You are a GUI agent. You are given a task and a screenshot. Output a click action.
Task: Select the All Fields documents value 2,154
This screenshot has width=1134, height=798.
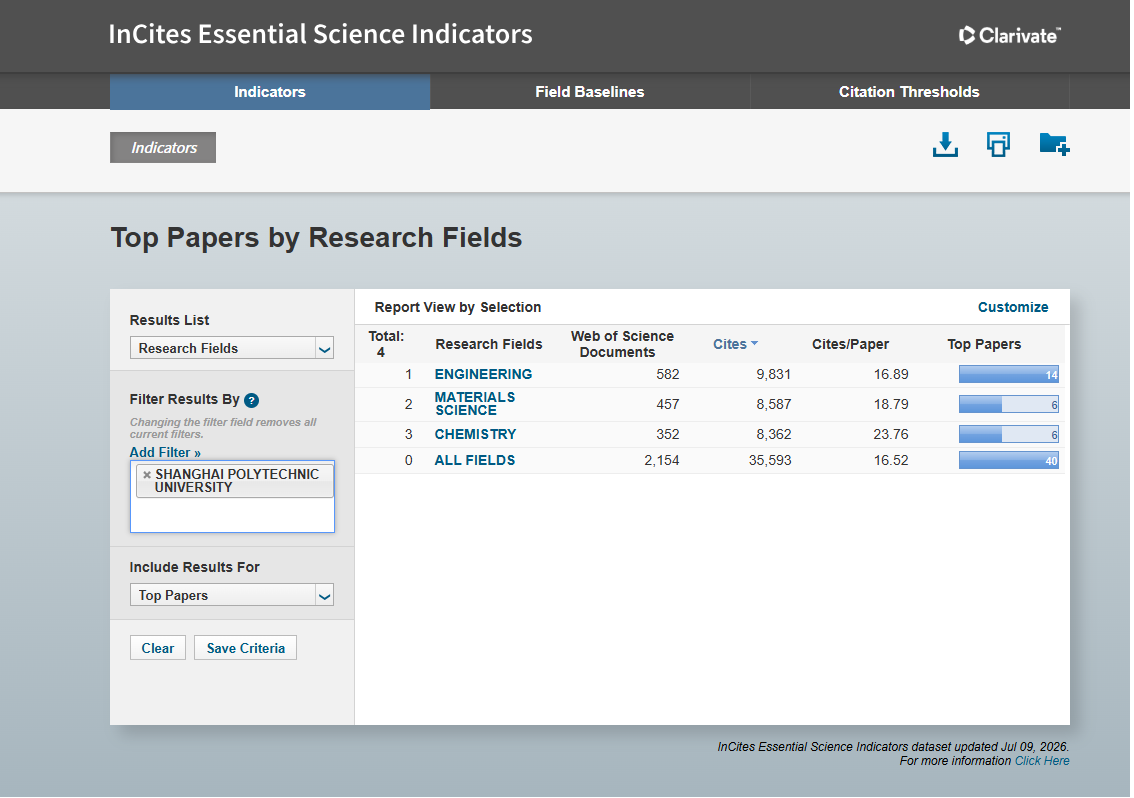pos(662,460)
